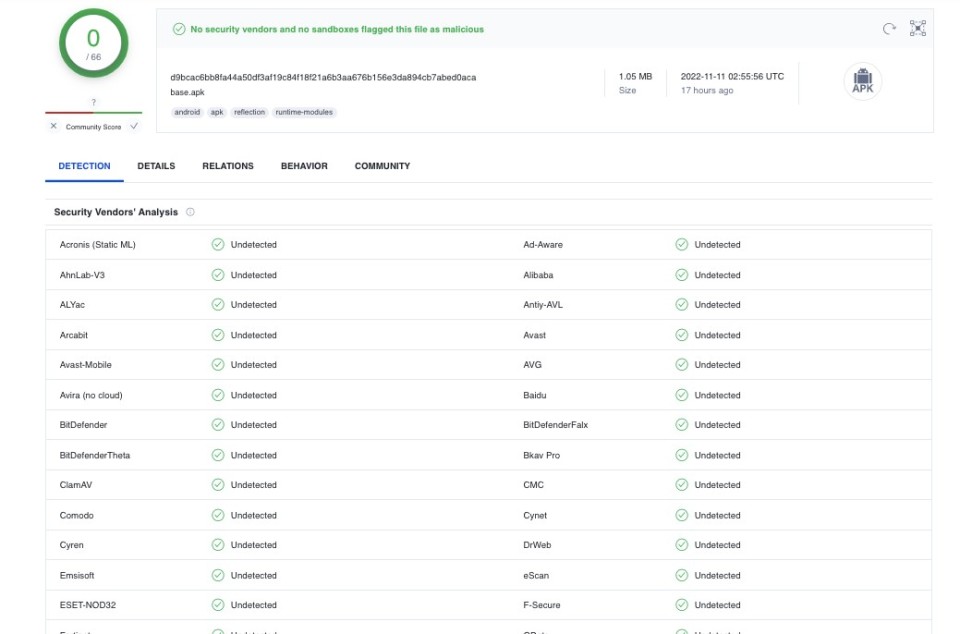Click the AhnLab-V3 vendor name
The image size is (960, 634).
click(x=82, y=275)
